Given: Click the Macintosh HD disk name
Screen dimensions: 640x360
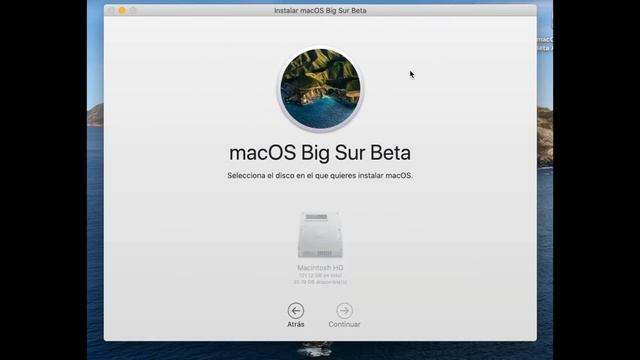Looking at the screenshot, I should pos(320,268).
